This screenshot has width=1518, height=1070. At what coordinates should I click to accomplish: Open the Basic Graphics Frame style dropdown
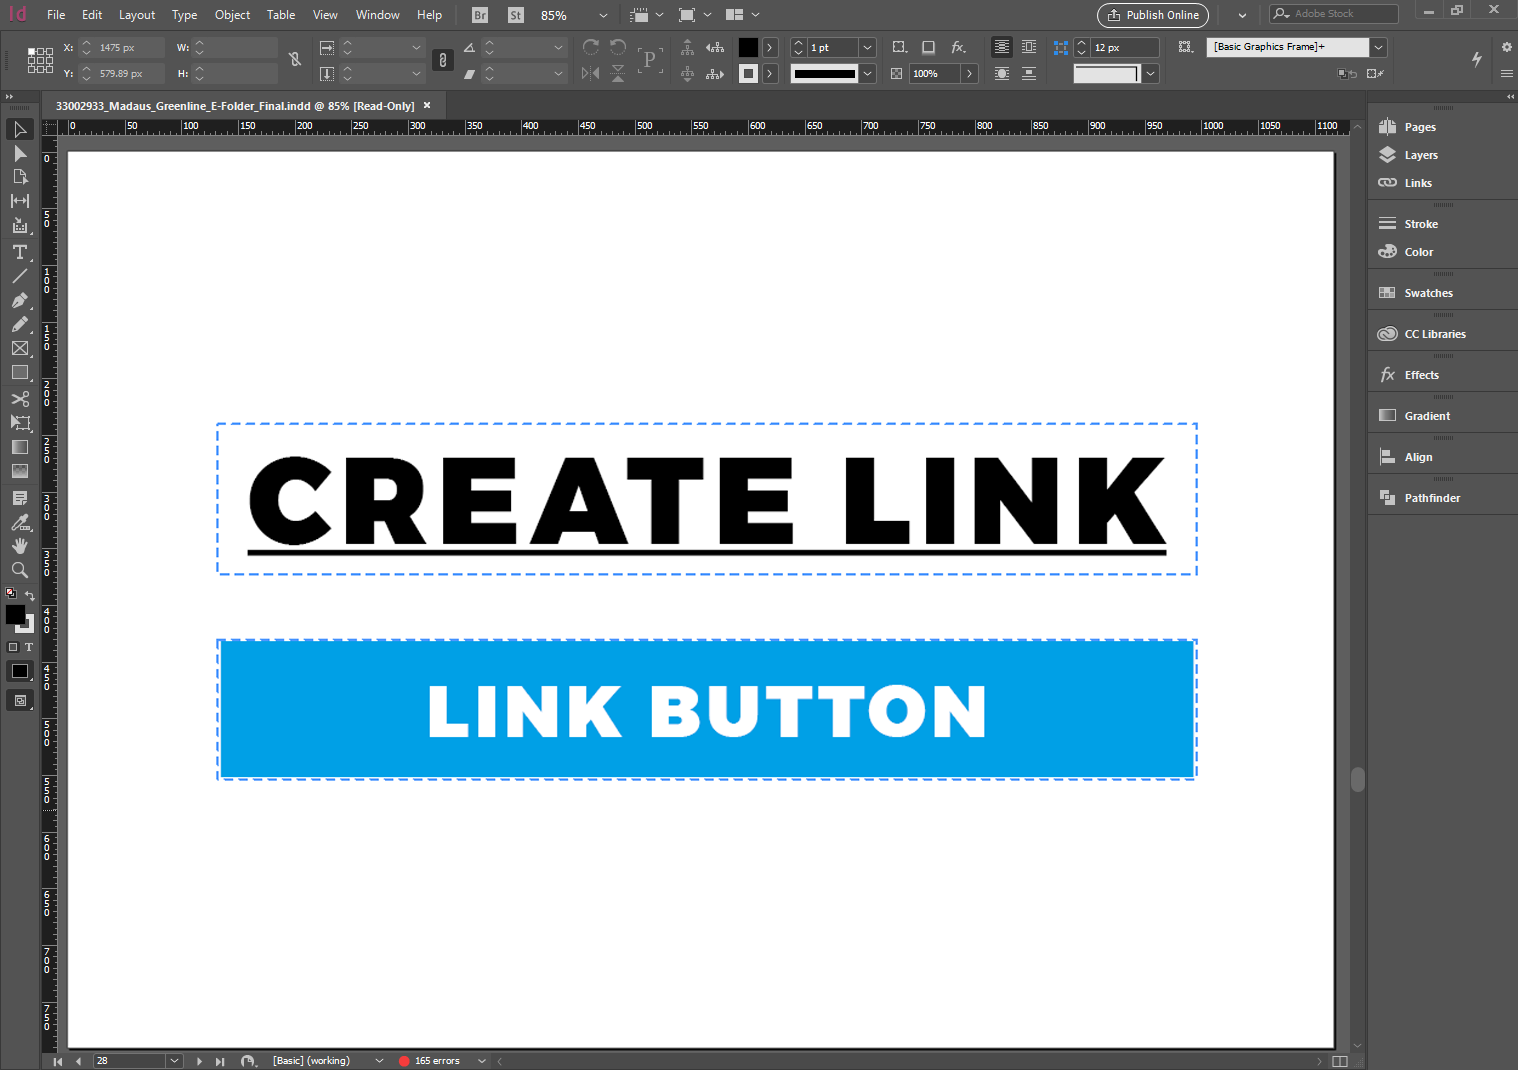point(1378,47)
